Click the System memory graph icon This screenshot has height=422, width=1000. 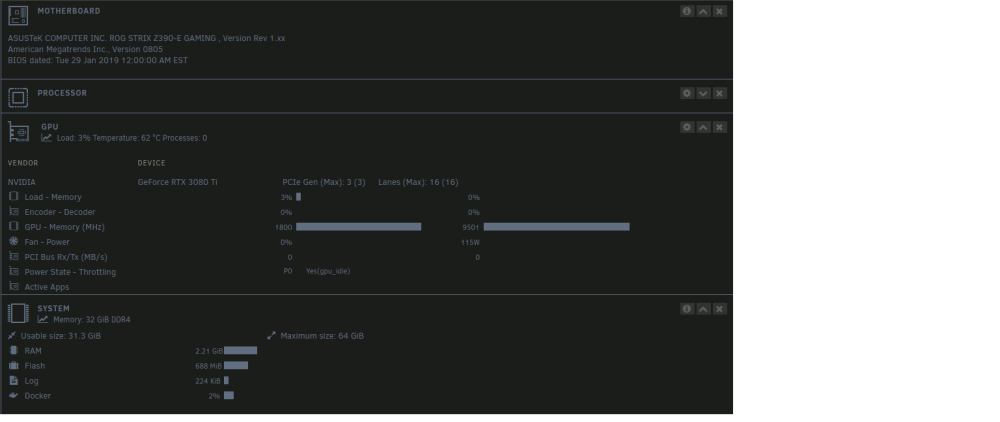click(43, 319)
